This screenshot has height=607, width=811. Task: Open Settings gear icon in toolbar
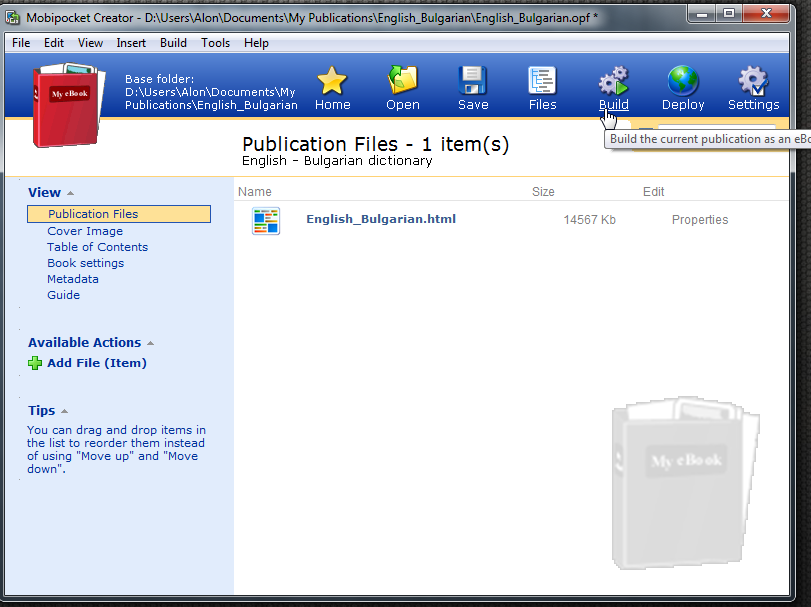pos(754,81)
